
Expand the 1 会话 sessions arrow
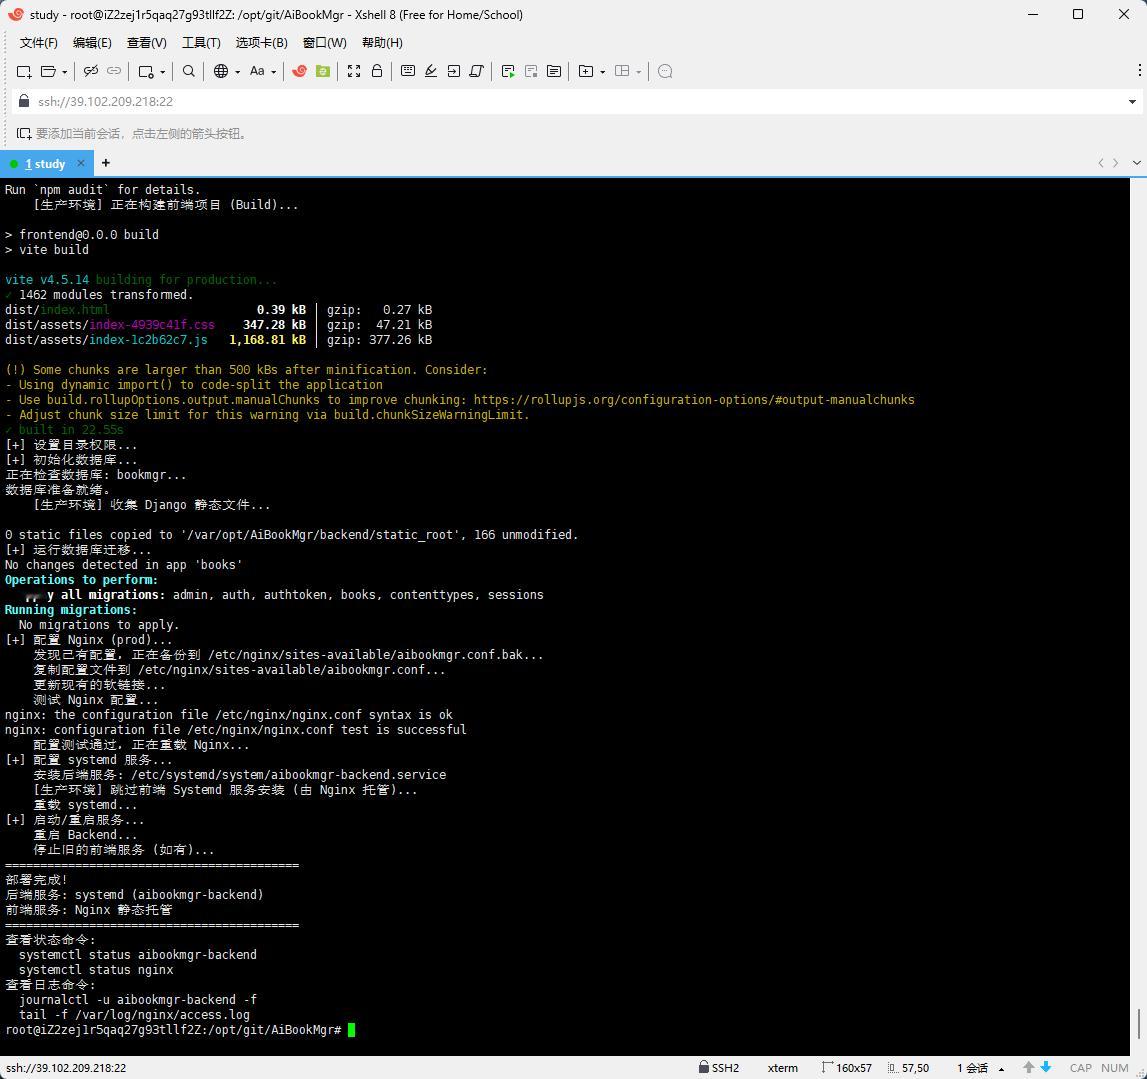click(1001, 1069)
